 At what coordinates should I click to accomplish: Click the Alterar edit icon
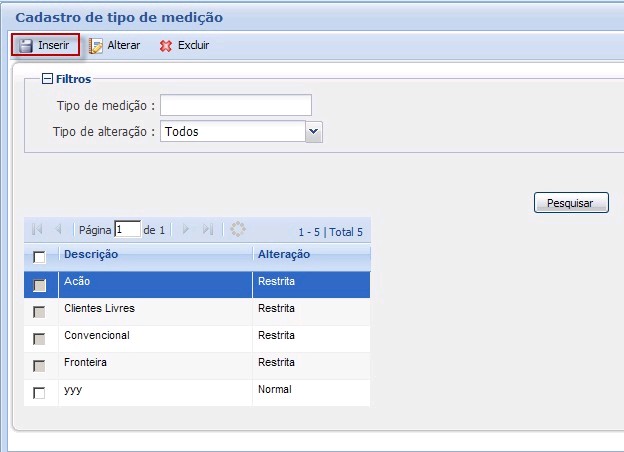pyautogui.click(x=97, y=46)
